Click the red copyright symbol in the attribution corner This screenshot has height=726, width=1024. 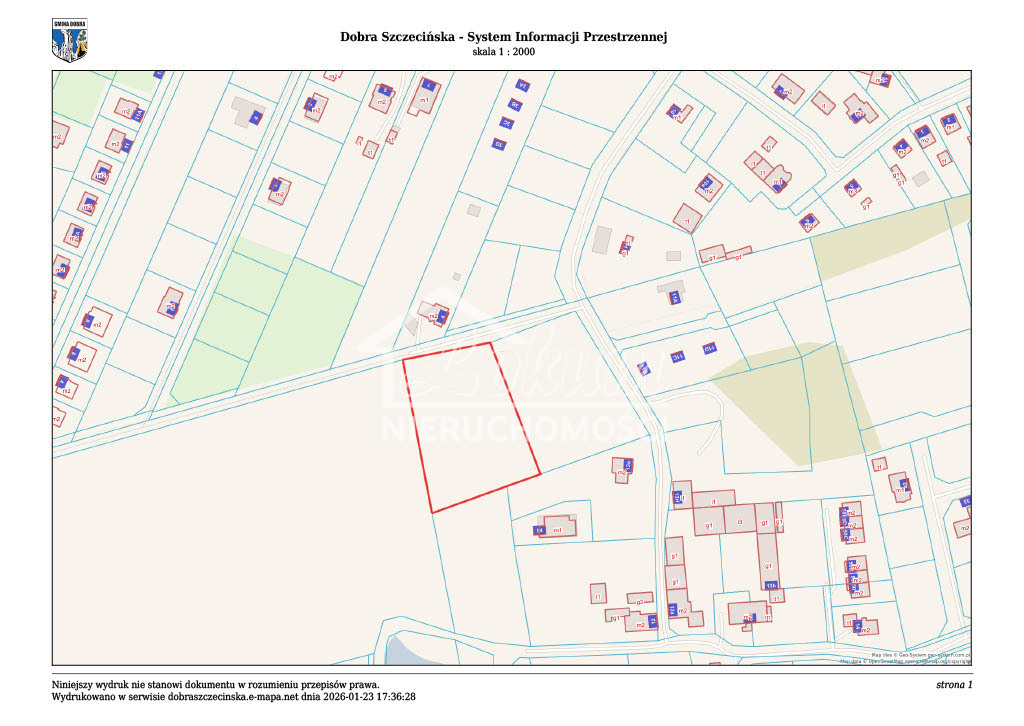968,662
